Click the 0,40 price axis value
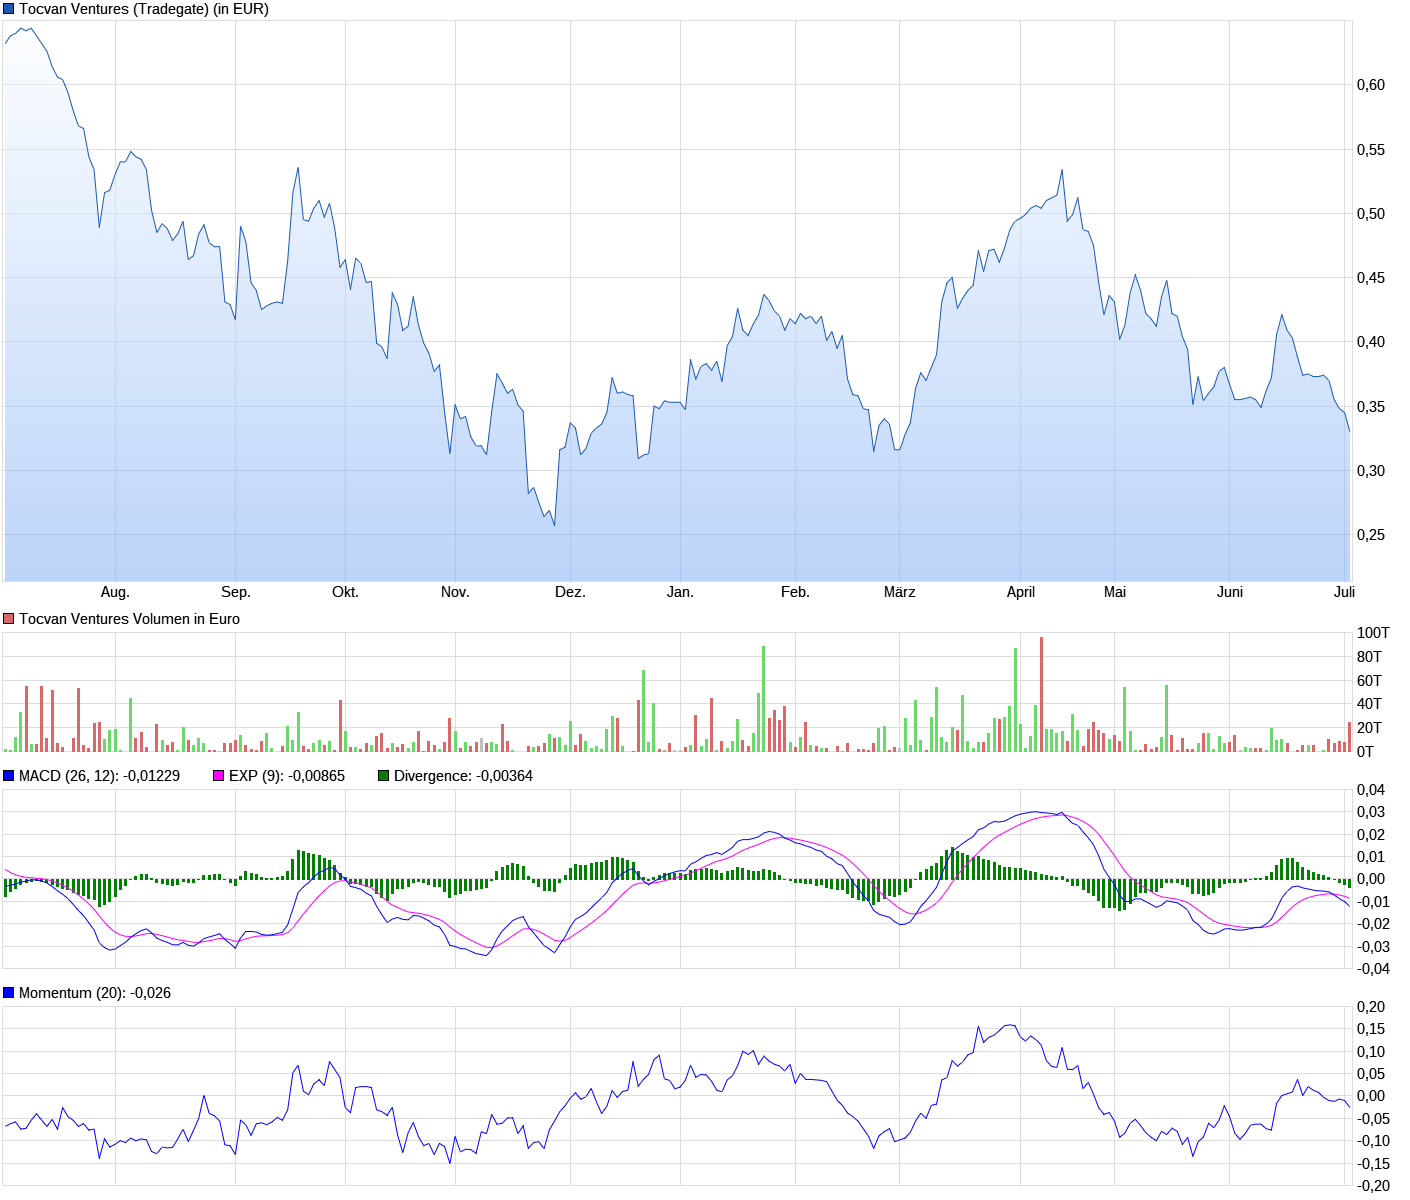 coord(1371,342)
